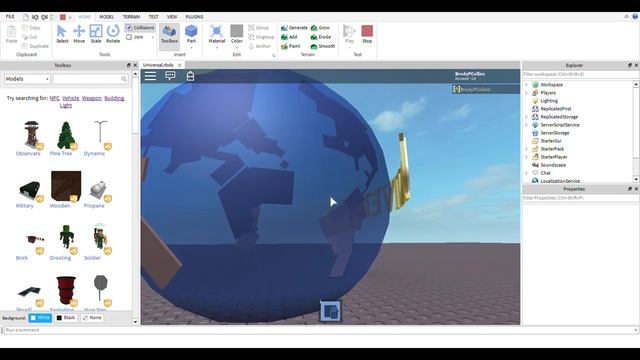
Task: Open the Color dropdown arrow
Action: (237, 48)
